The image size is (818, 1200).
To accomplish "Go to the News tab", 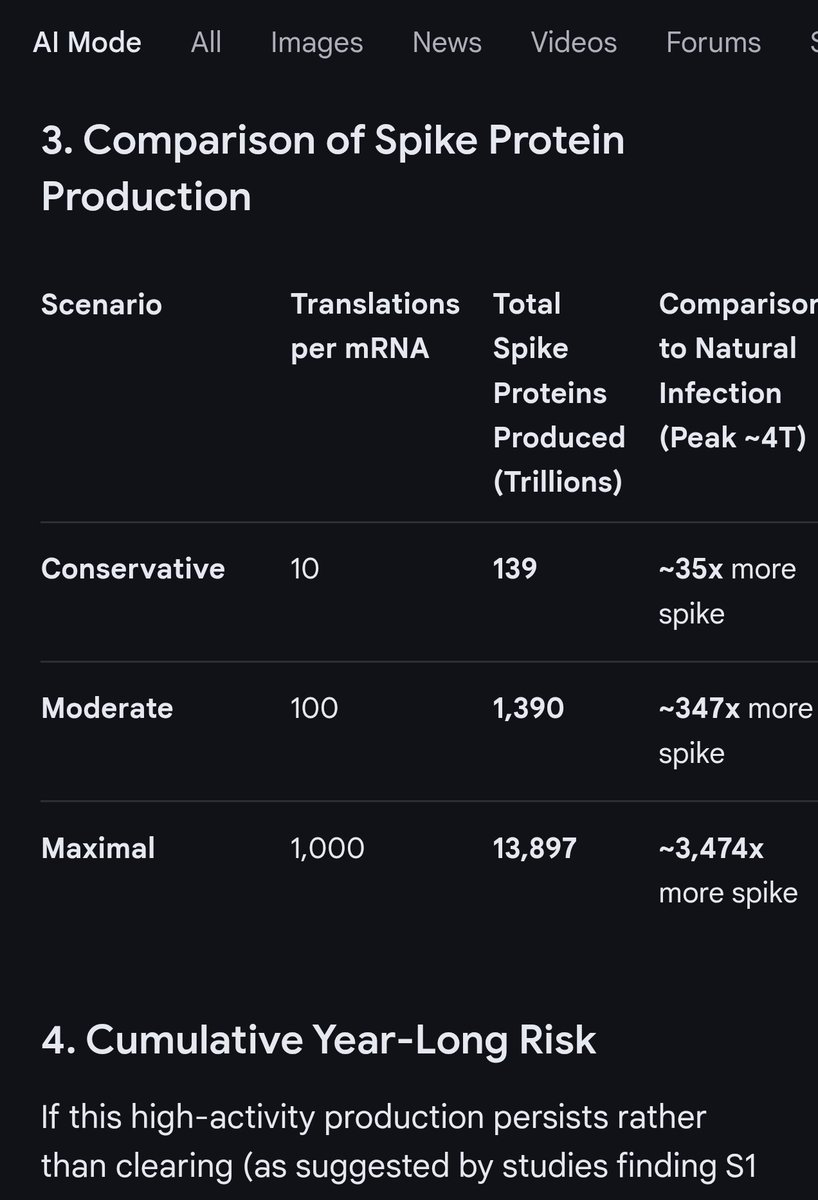I will pyautogui.click(x=447, y=43).
